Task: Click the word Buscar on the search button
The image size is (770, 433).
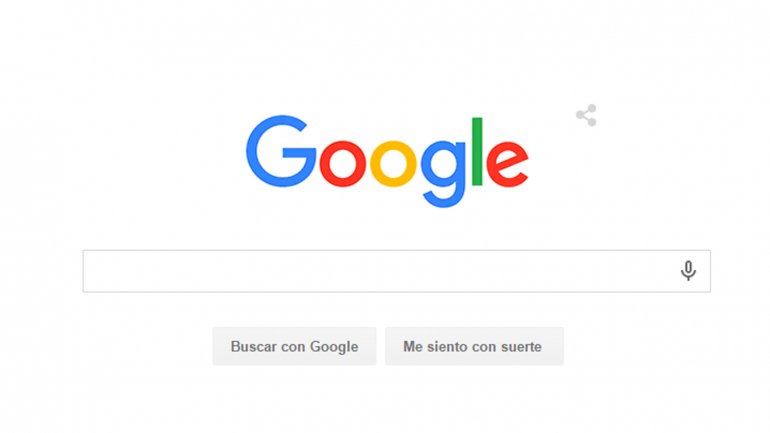Action: point(254,347)
